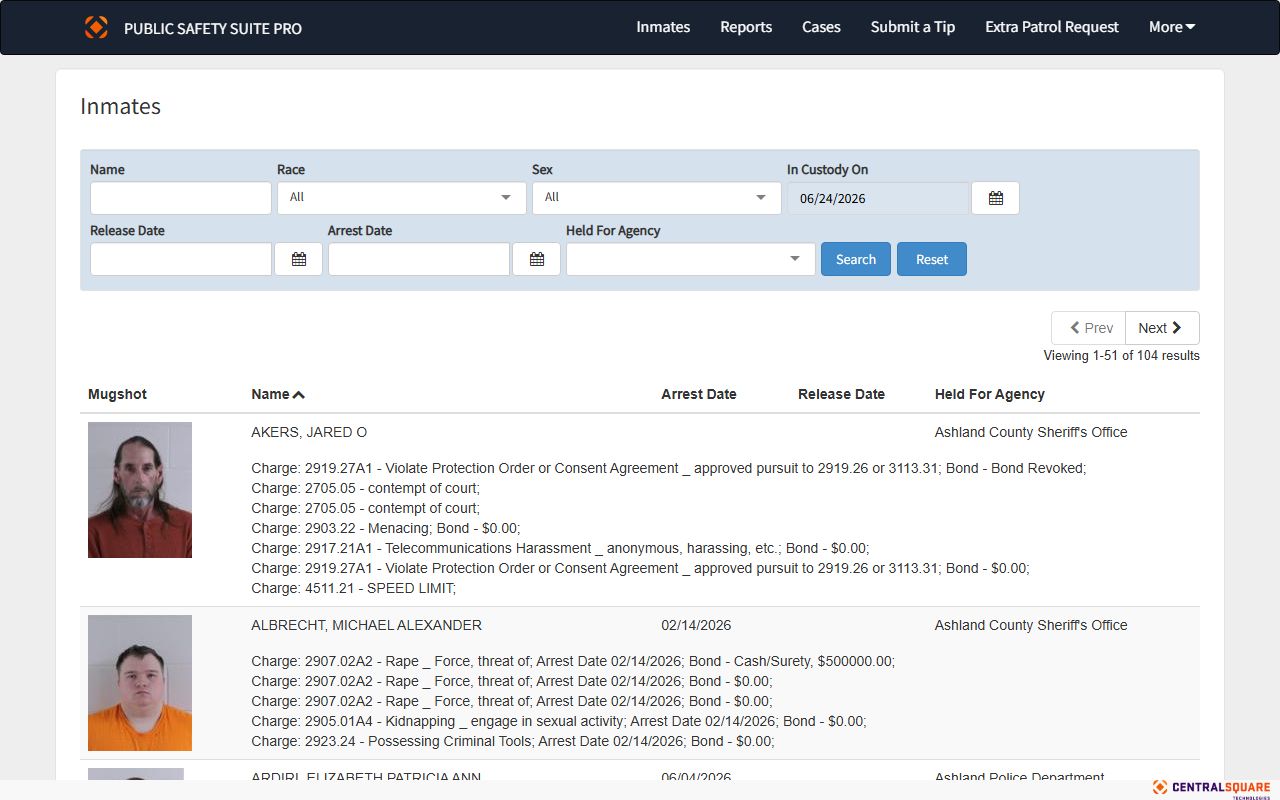Open the In Custody On calendar picker

tap(995, 198)
